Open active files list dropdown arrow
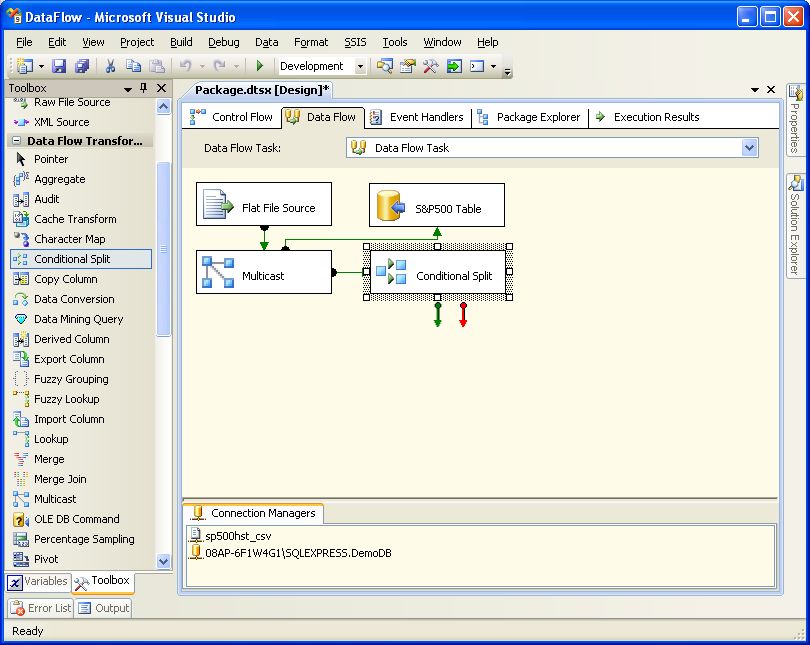 pyautogui.click(x=755, y=90)
